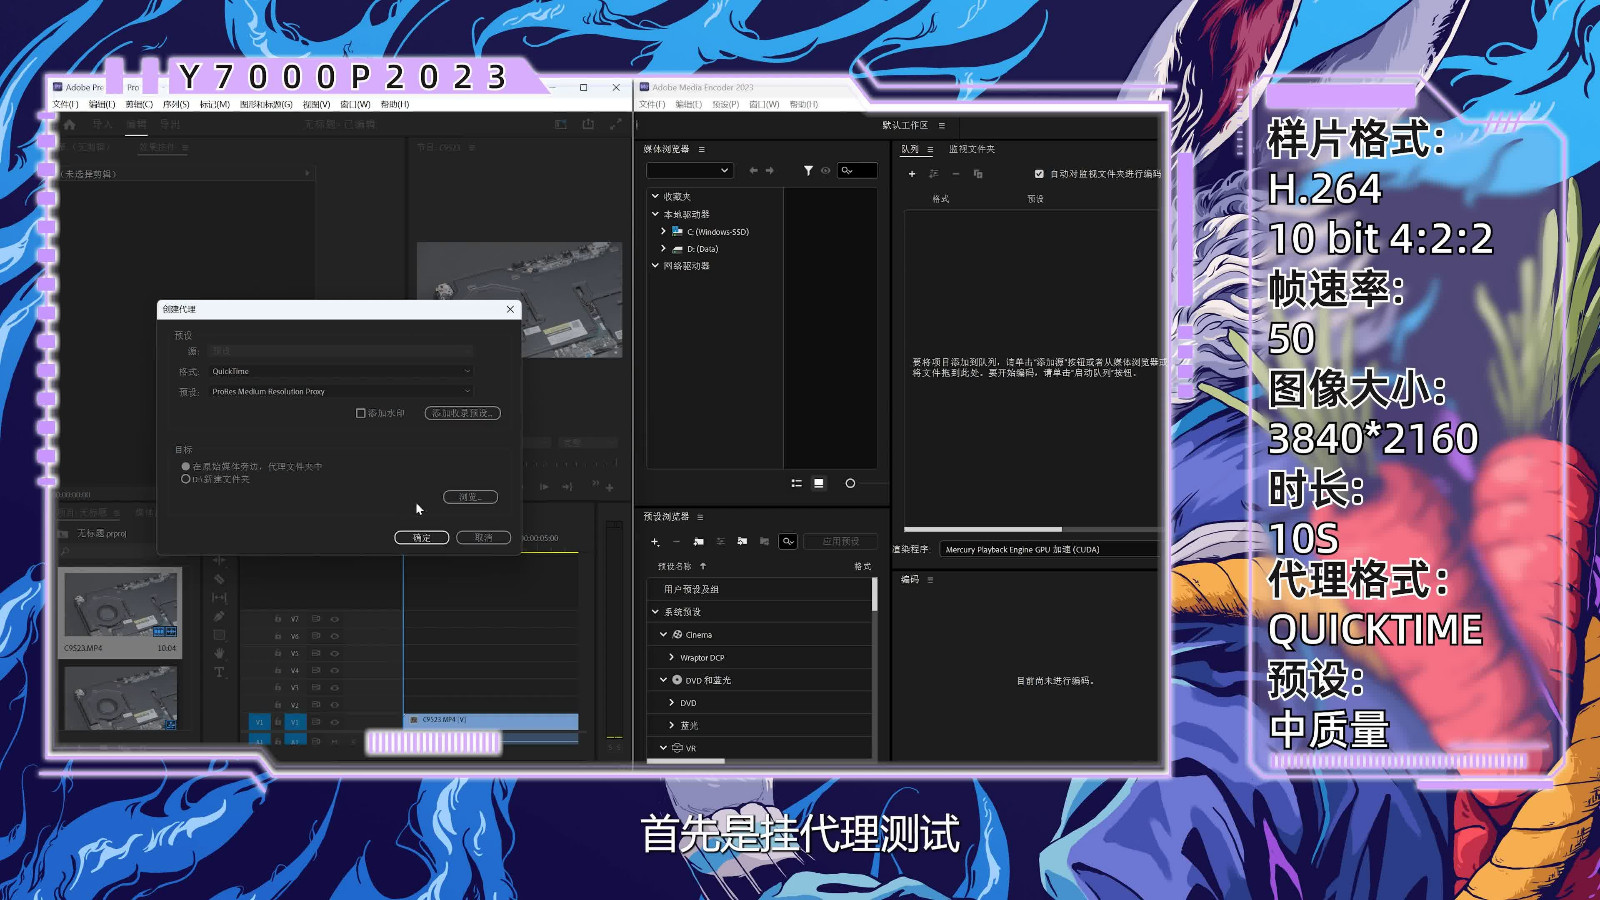This screenshot has height=900, width=1600.
Task: Open the Mercury Playback Engine renderer dropdown
Action: 1050,549
